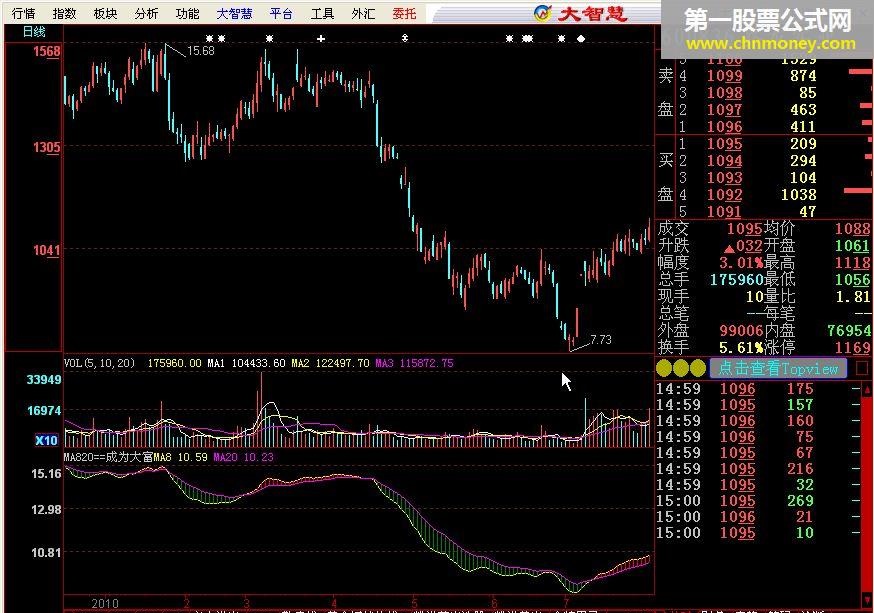Click the 日线 period label

tap(34, 32)
